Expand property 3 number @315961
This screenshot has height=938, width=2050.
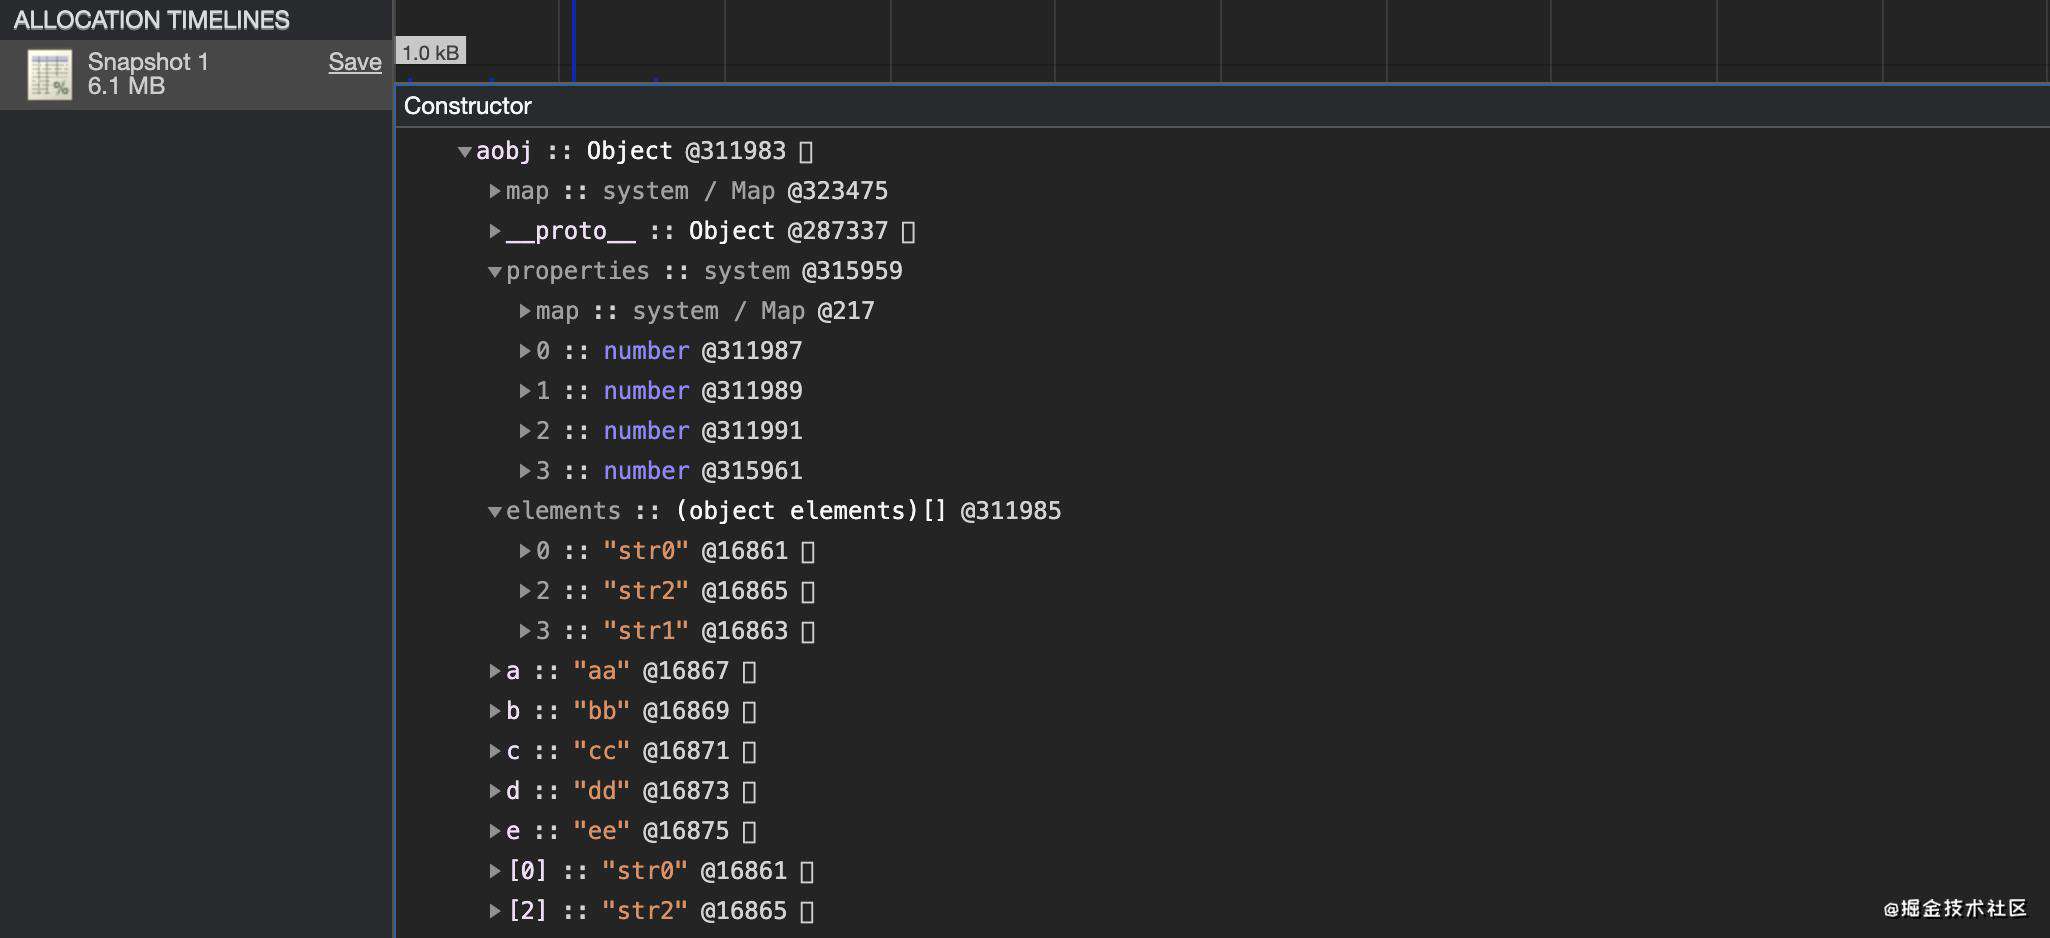525,471
